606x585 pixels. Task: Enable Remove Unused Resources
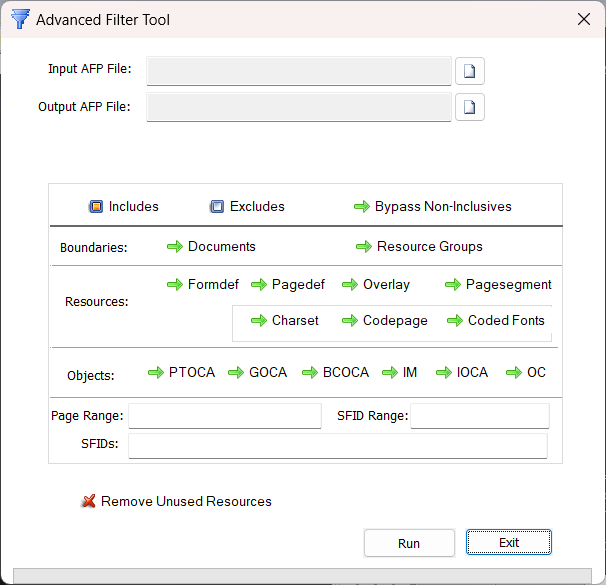(89, 502)
